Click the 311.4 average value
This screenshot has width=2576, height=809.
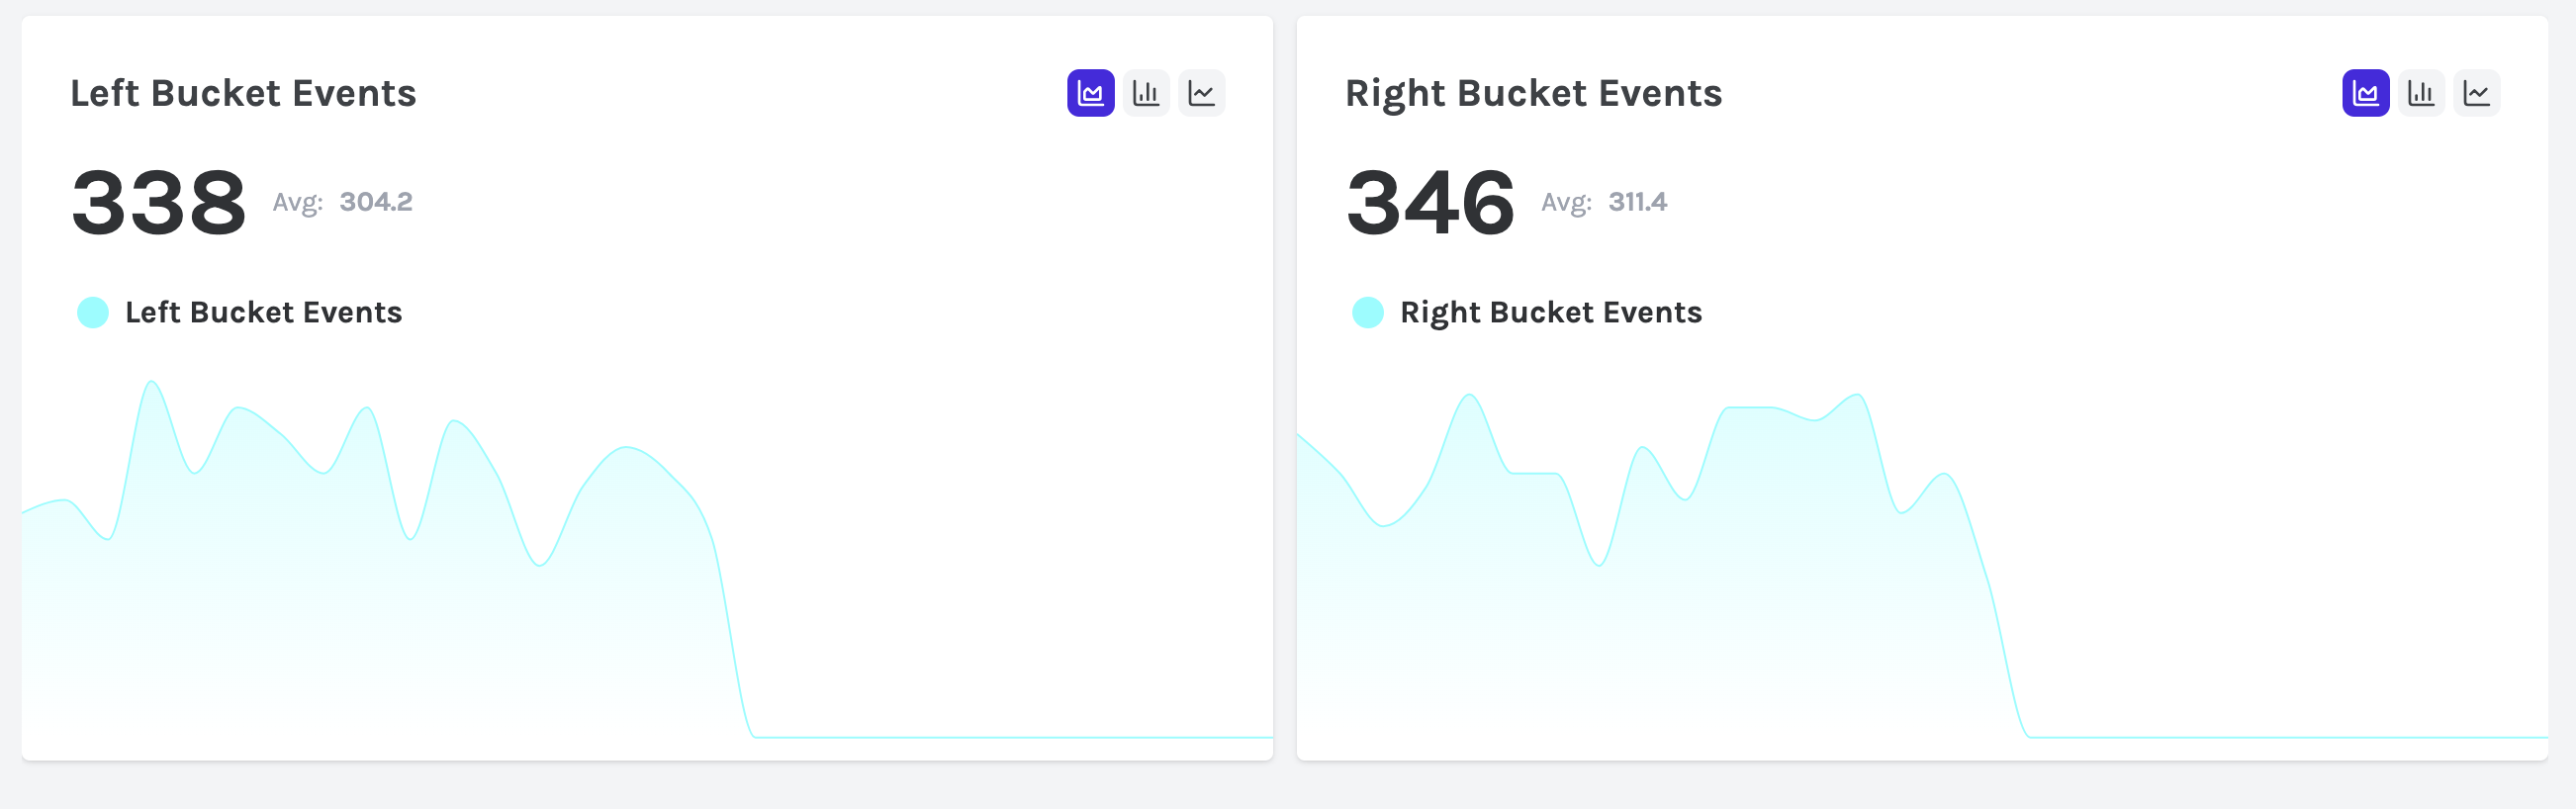1637,202
